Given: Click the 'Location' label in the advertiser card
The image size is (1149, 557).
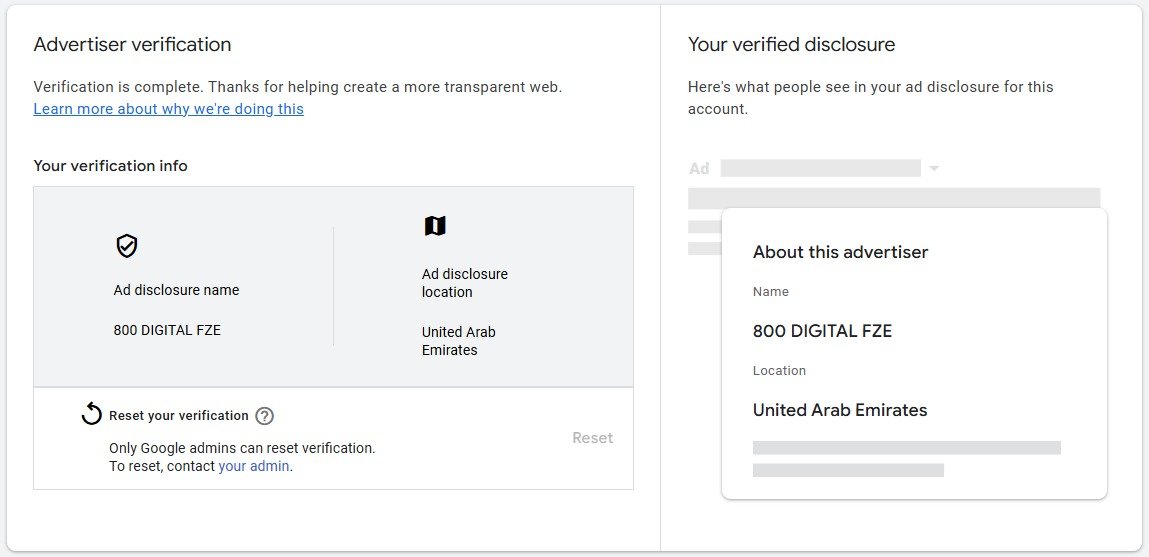Looking at the screenshot, I should (779, 371).
